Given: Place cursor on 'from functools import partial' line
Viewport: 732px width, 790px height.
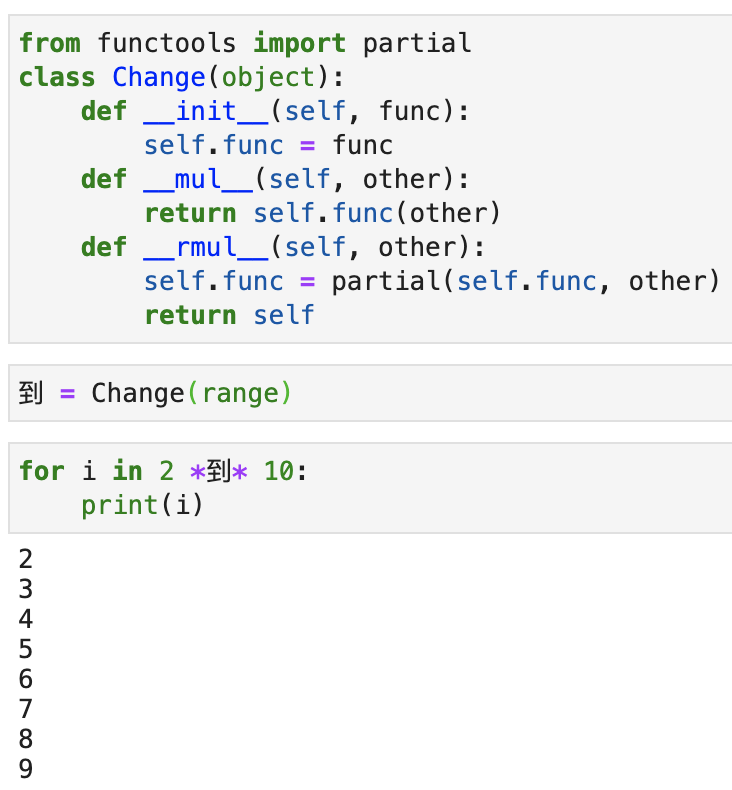Looking at the screenshot, I should (x=245, y=43).
